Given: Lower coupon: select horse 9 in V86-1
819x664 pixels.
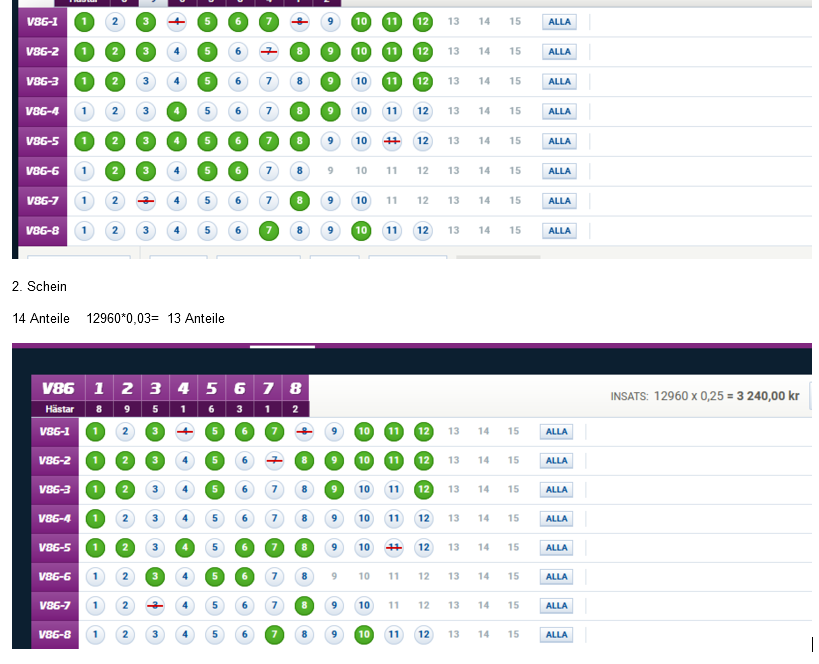Looking at the screenshot, I should point(334,432).
